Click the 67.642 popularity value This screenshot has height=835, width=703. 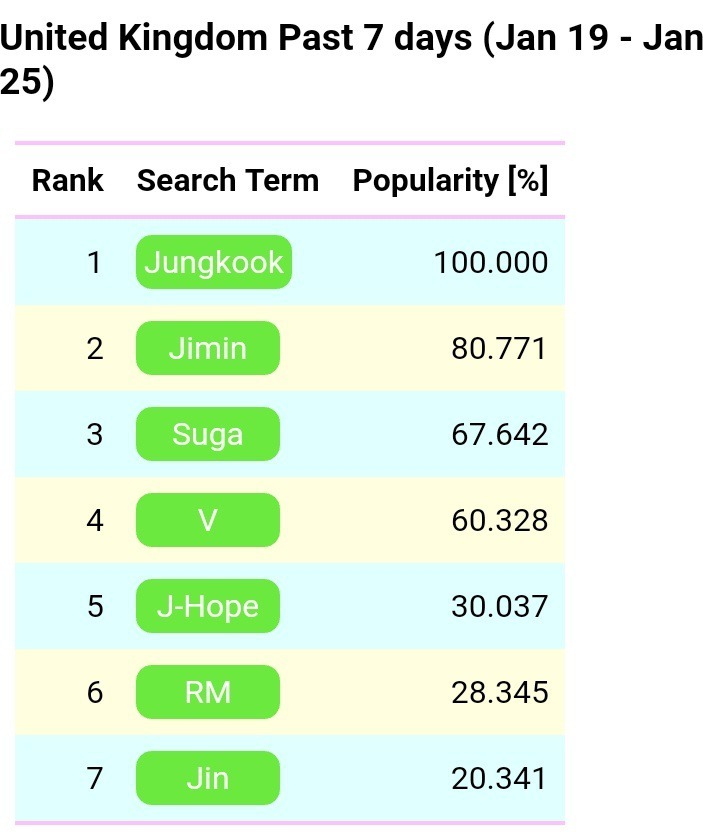[x=499, y=435]
